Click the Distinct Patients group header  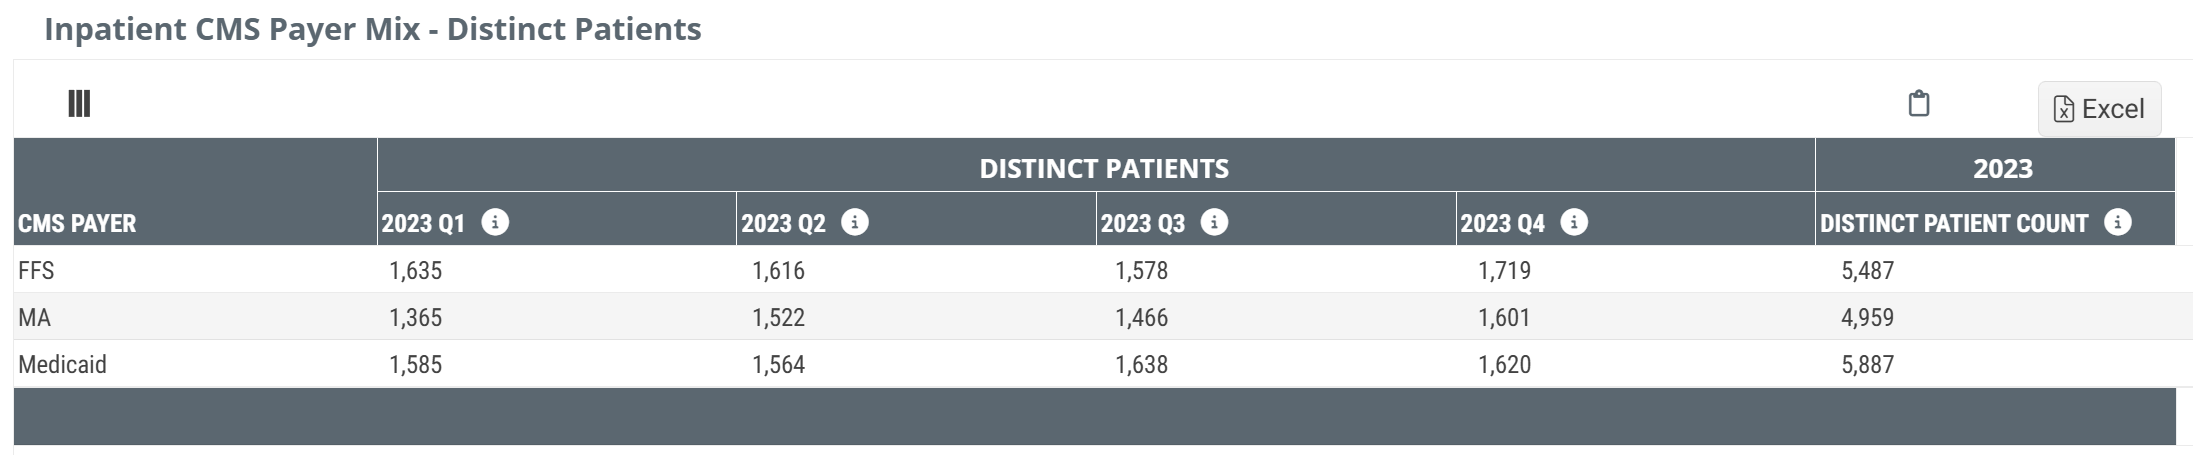point(1104,168)
